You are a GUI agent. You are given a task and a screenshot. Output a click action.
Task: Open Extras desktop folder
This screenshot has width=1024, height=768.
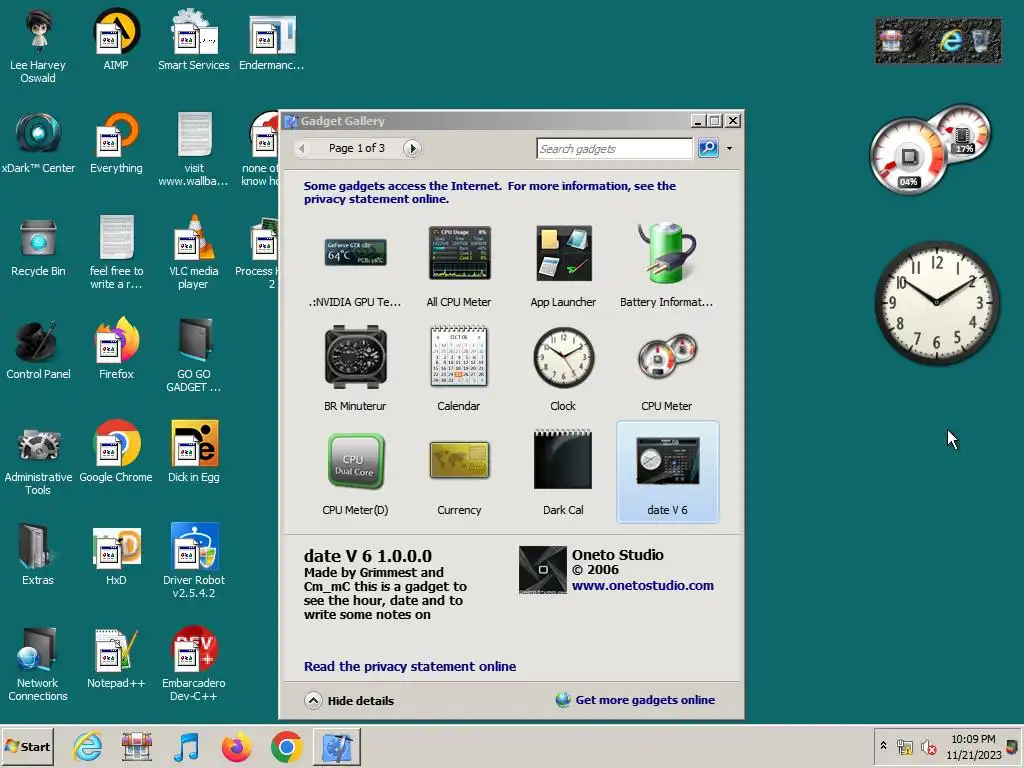[x=38, y=554]
